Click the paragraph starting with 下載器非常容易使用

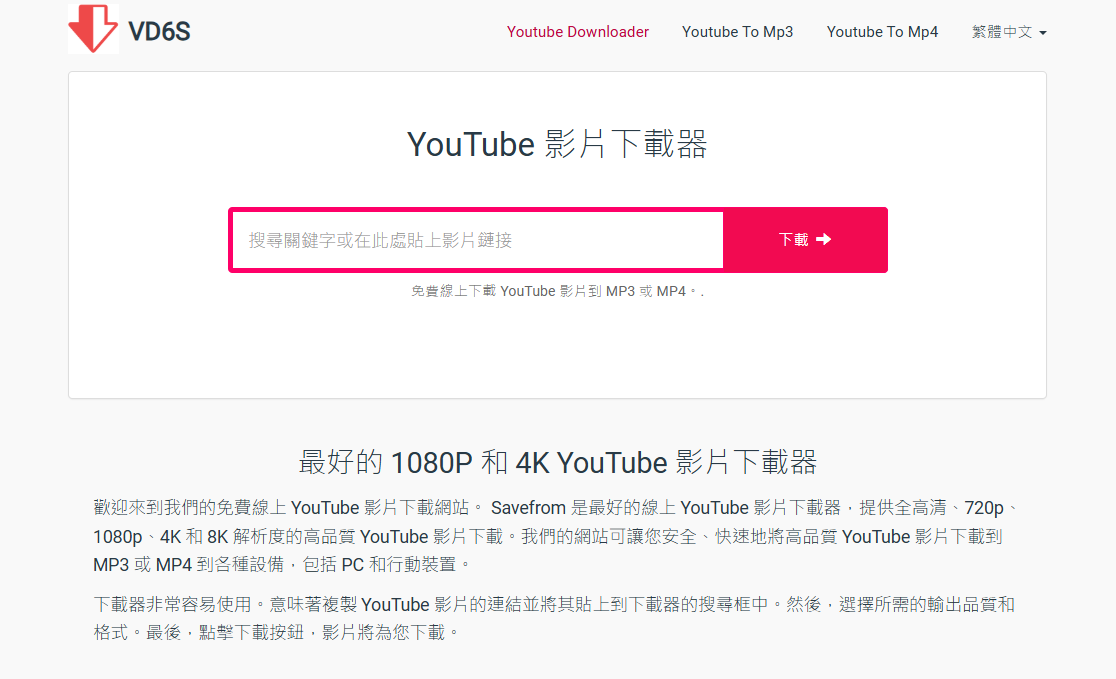[x=554, y=619]
